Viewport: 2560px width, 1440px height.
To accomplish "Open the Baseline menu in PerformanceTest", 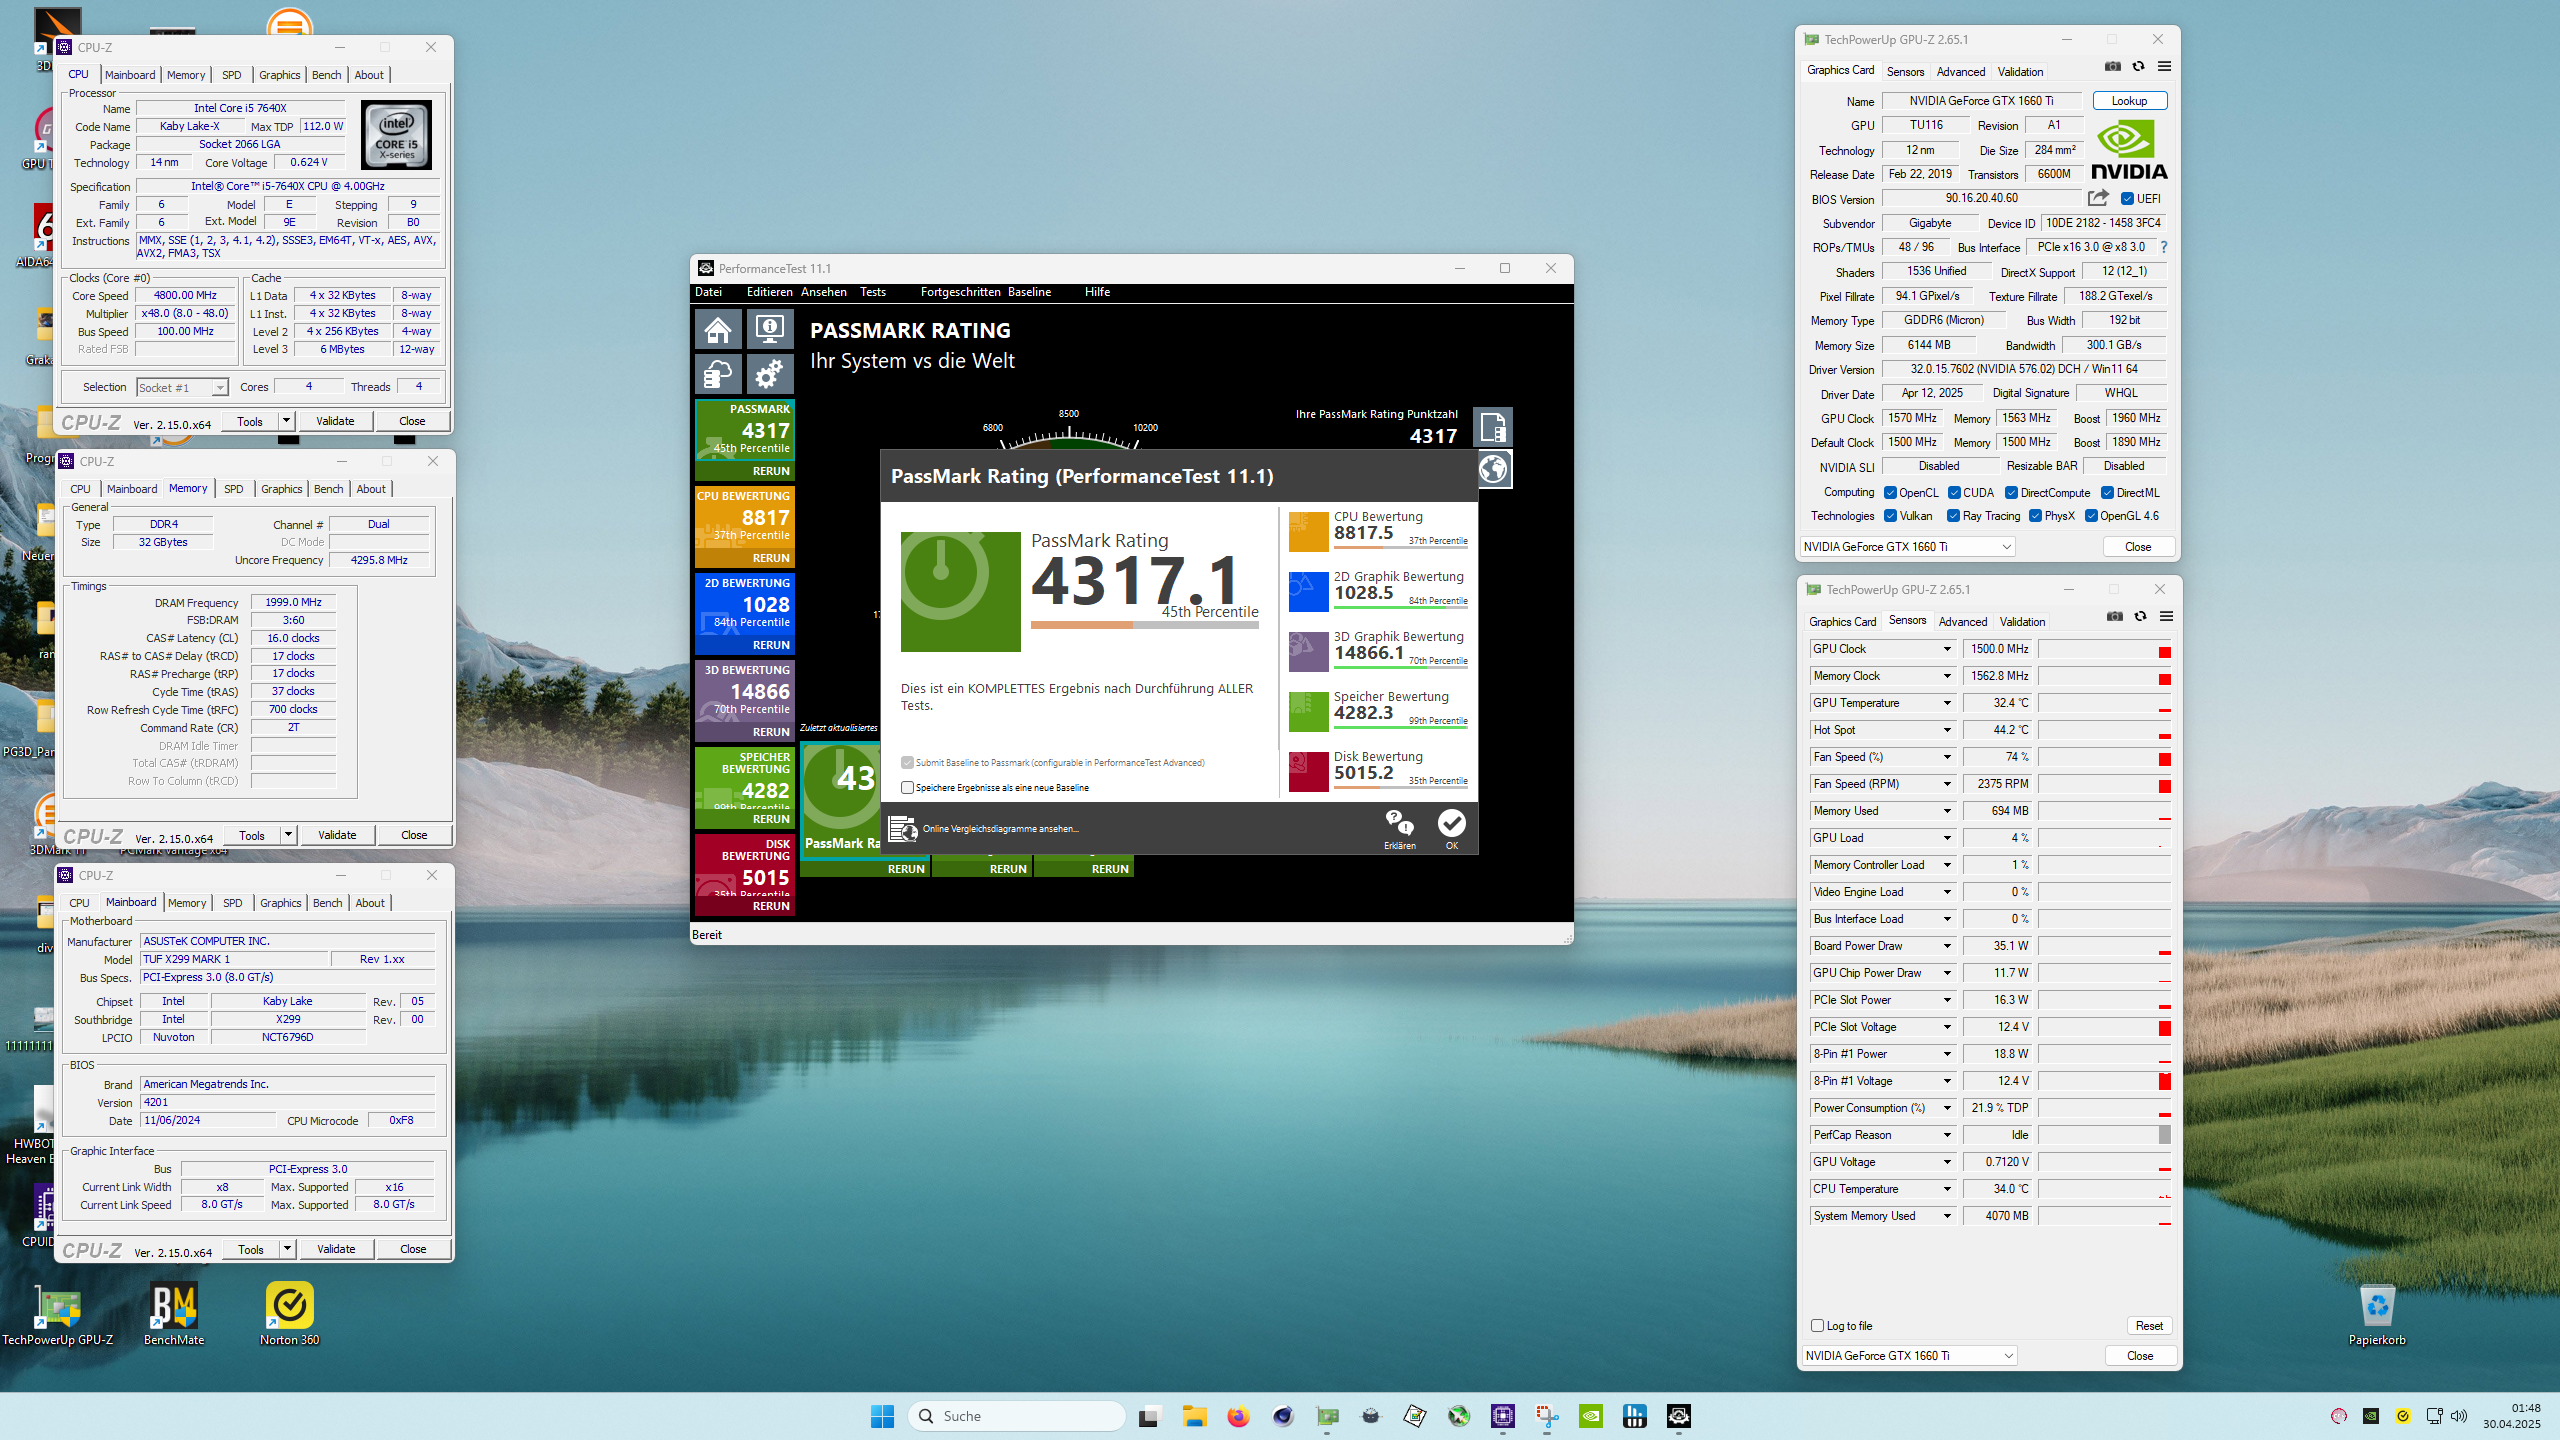I will click(x=1029, y=292).
